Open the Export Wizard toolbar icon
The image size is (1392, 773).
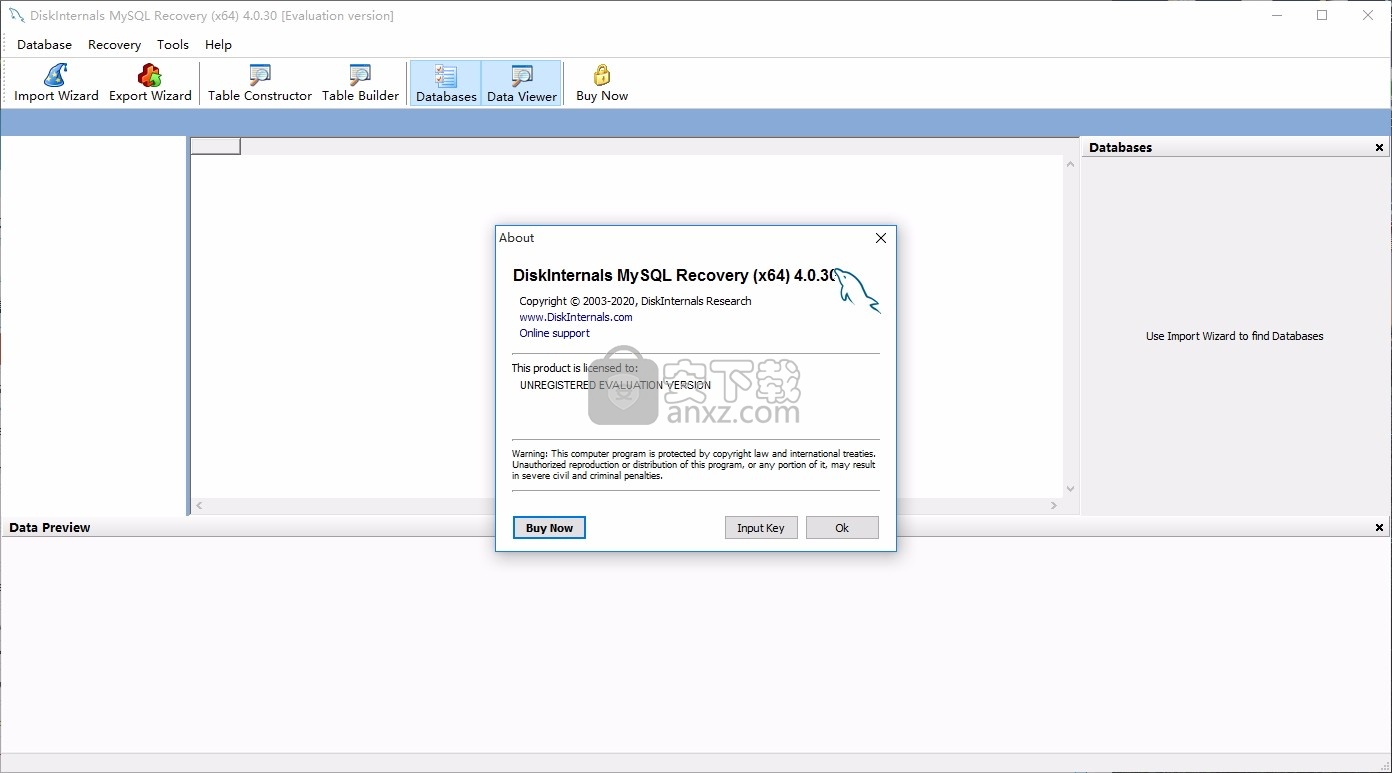click(150, 83)
